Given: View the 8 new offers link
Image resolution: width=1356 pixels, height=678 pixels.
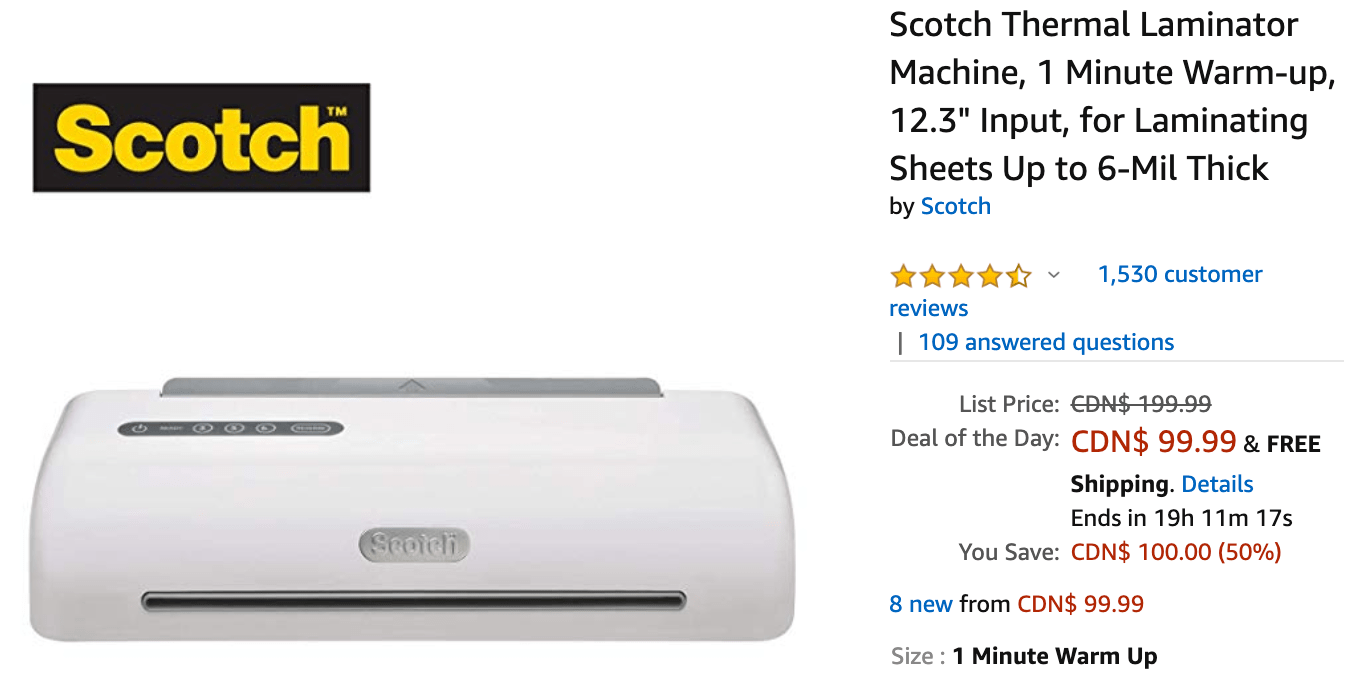Looking at the screenshot, I should click(x=921, y=604).
